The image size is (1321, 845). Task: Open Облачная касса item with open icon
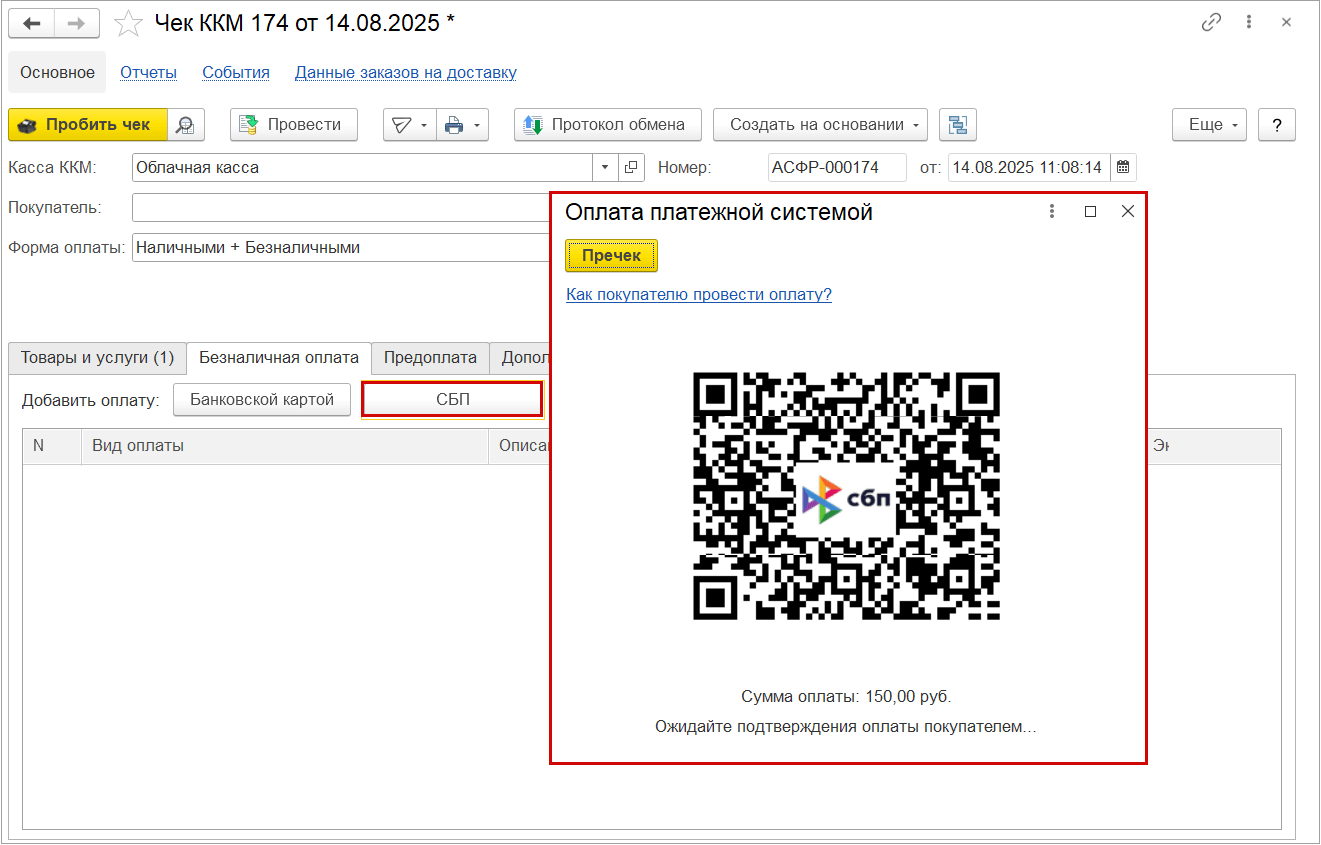point(631,167)
